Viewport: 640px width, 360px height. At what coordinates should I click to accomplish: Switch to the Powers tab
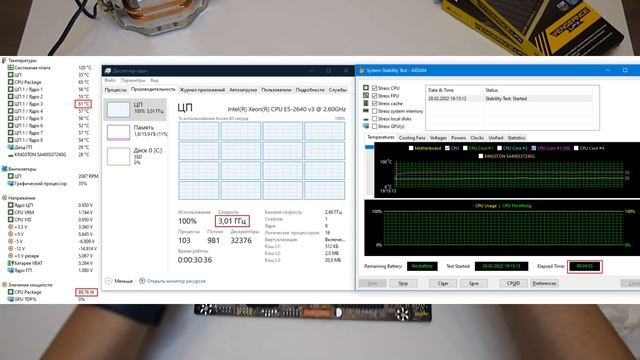[458, 138]
